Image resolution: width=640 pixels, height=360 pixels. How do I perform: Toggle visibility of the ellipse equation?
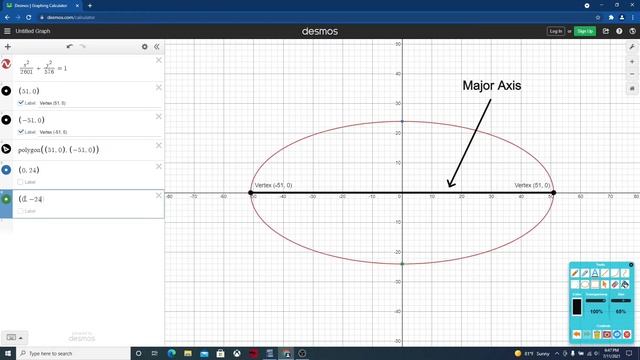(x=6, y=64)
